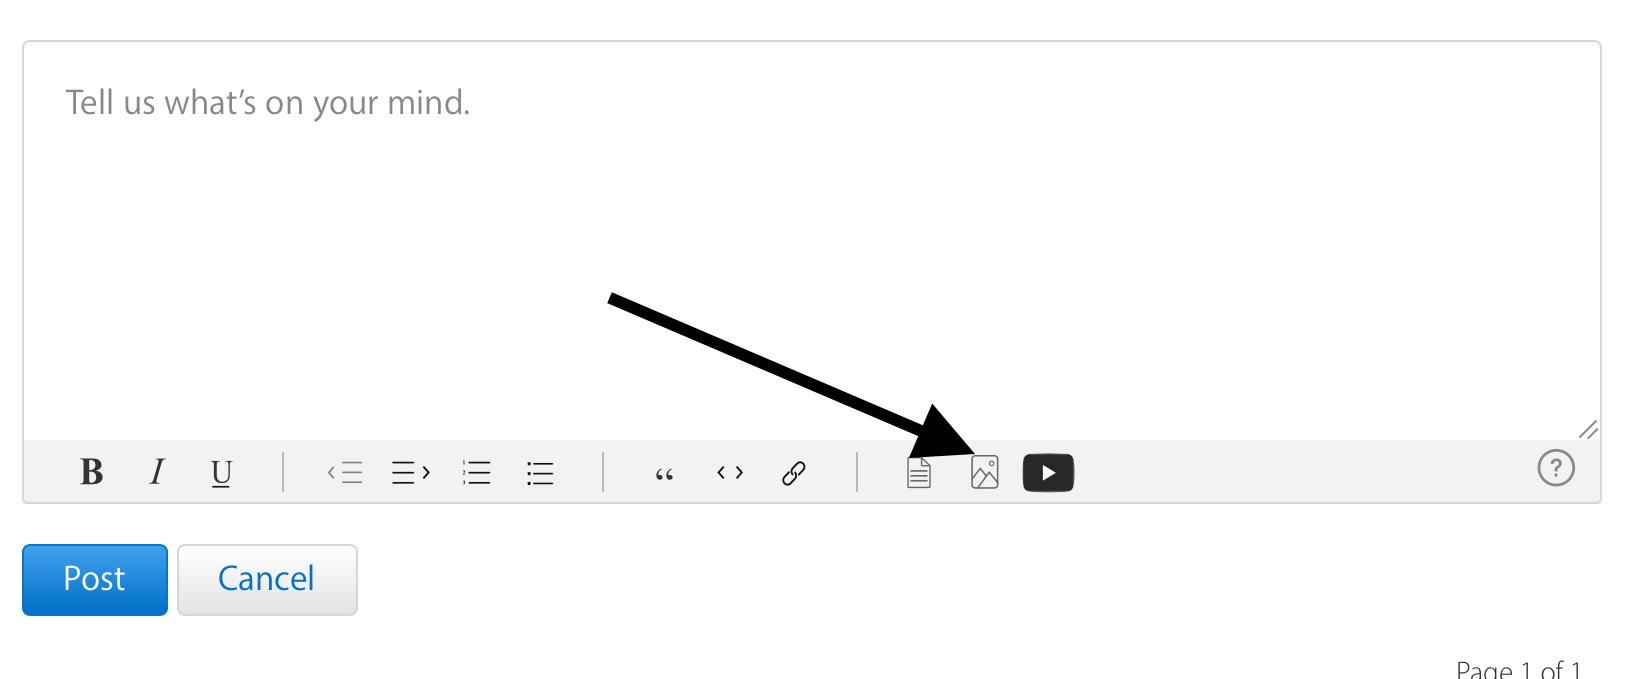This screenshot has width=1646, height=679.
Task: Toggle italic formatting
Action: [x=157, y=471]
